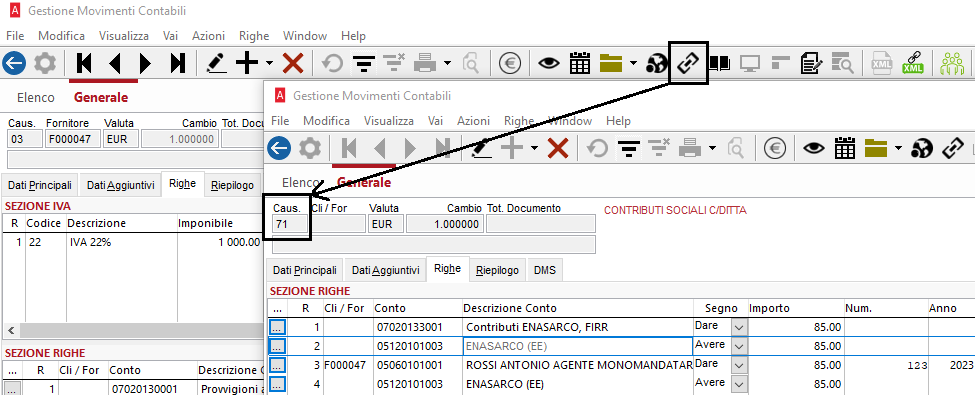The height and width of the screenshot is (395, 975).
Task: Click the pencil edit icon in the rear window
Action: pyautogui.click(x=216, y=63)
